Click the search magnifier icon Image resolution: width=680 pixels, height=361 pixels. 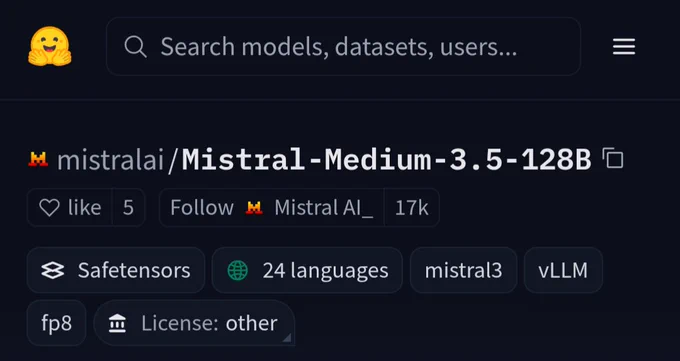coord(135,46)
